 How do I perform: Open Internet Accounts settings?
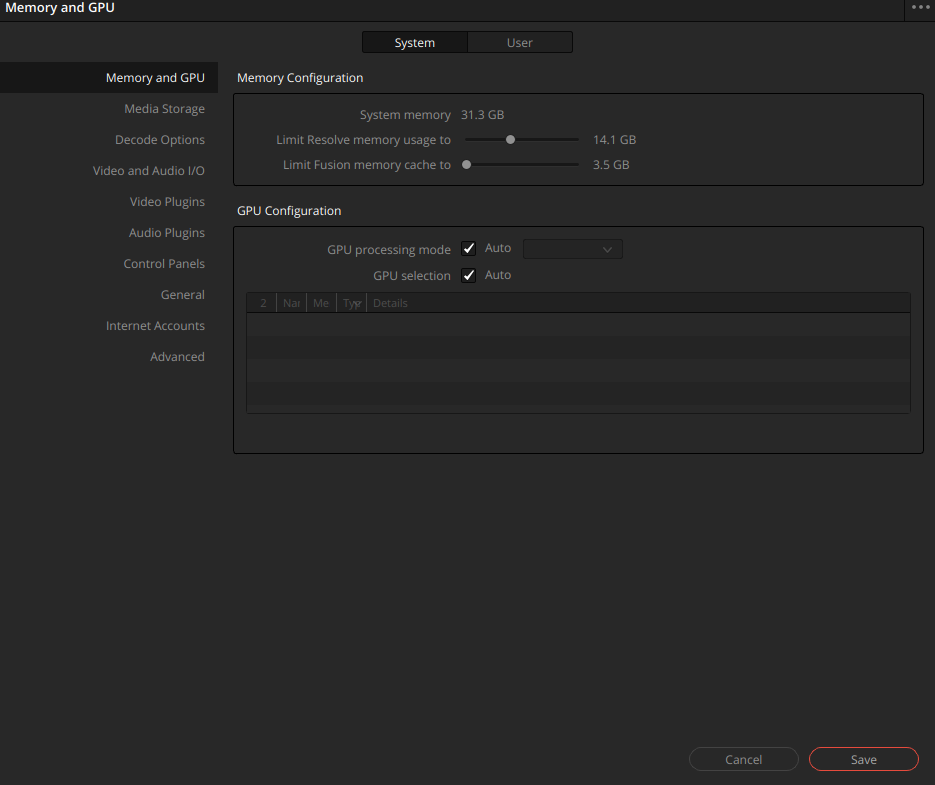(x=155, y=326)
